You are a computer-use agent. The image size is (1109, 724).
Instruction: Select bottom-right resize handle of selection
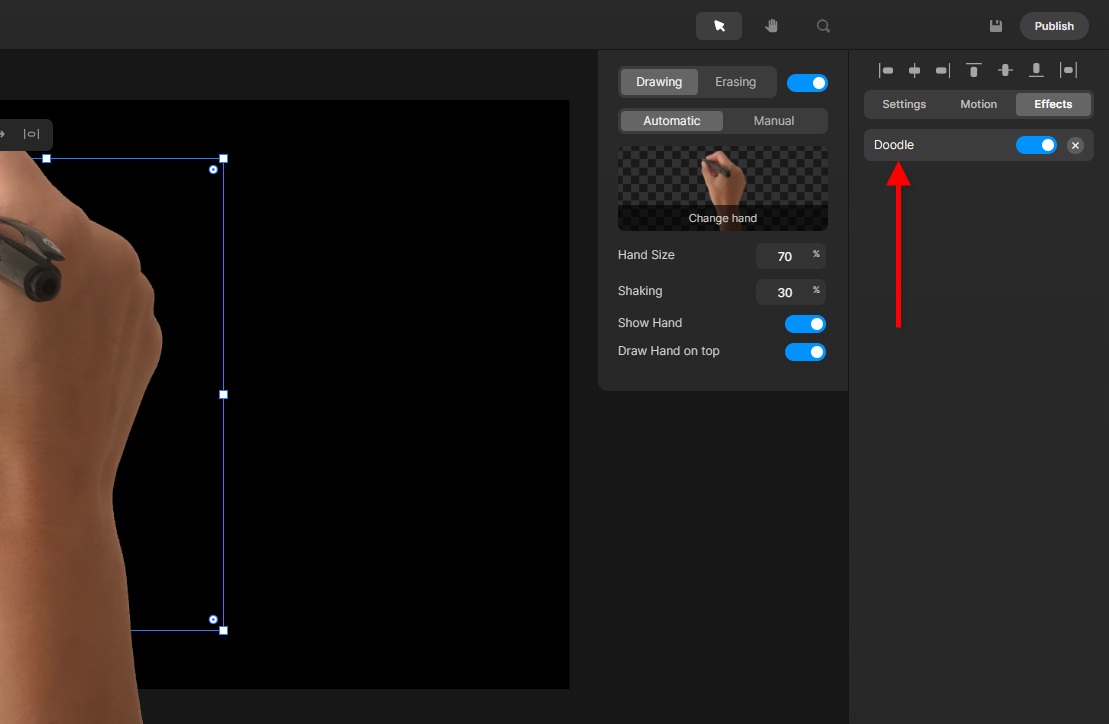223,630
